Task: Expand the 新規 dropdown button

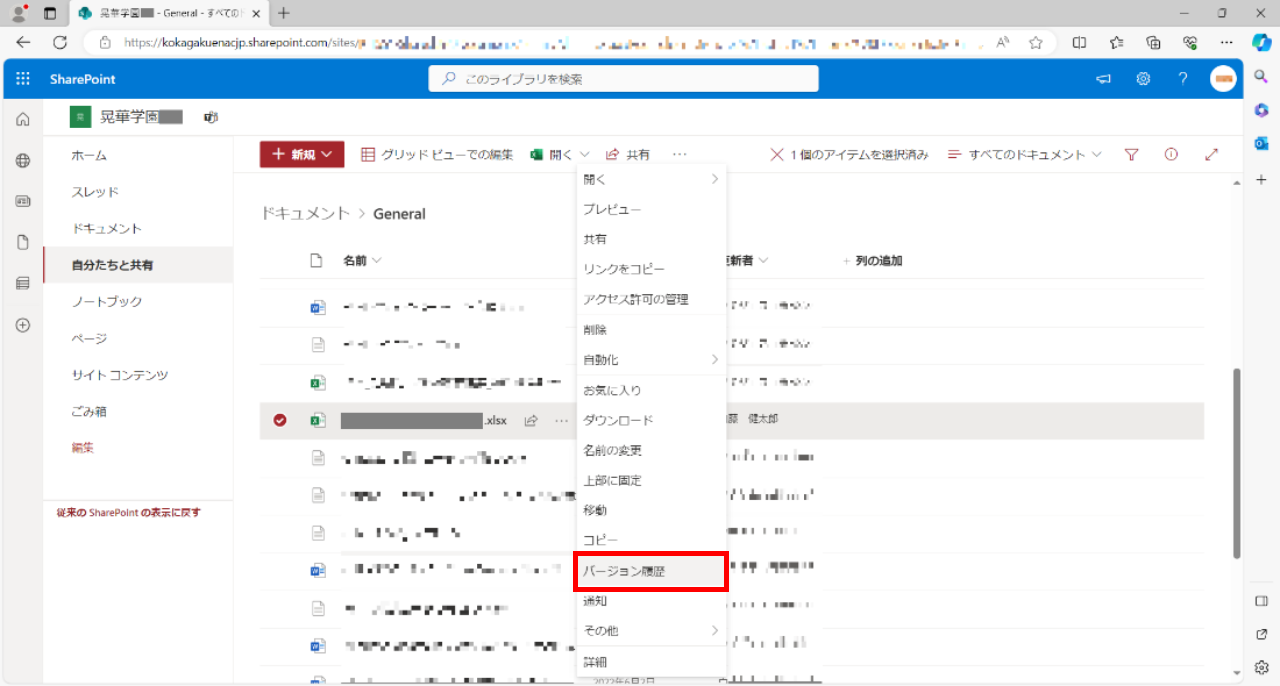Action: (302, 155)
